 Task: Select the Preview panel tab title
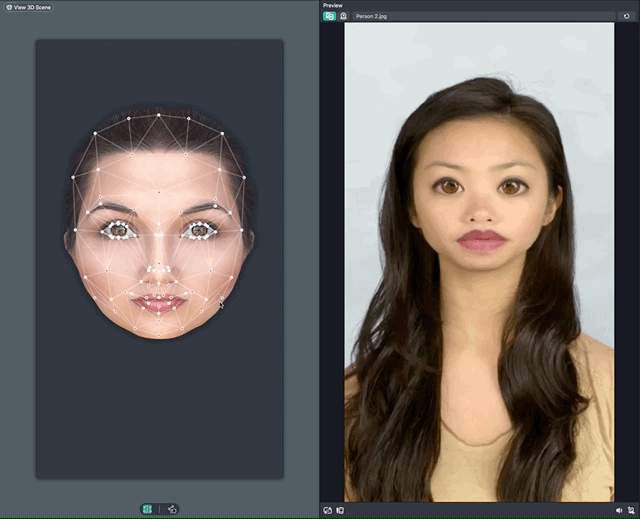333,5
